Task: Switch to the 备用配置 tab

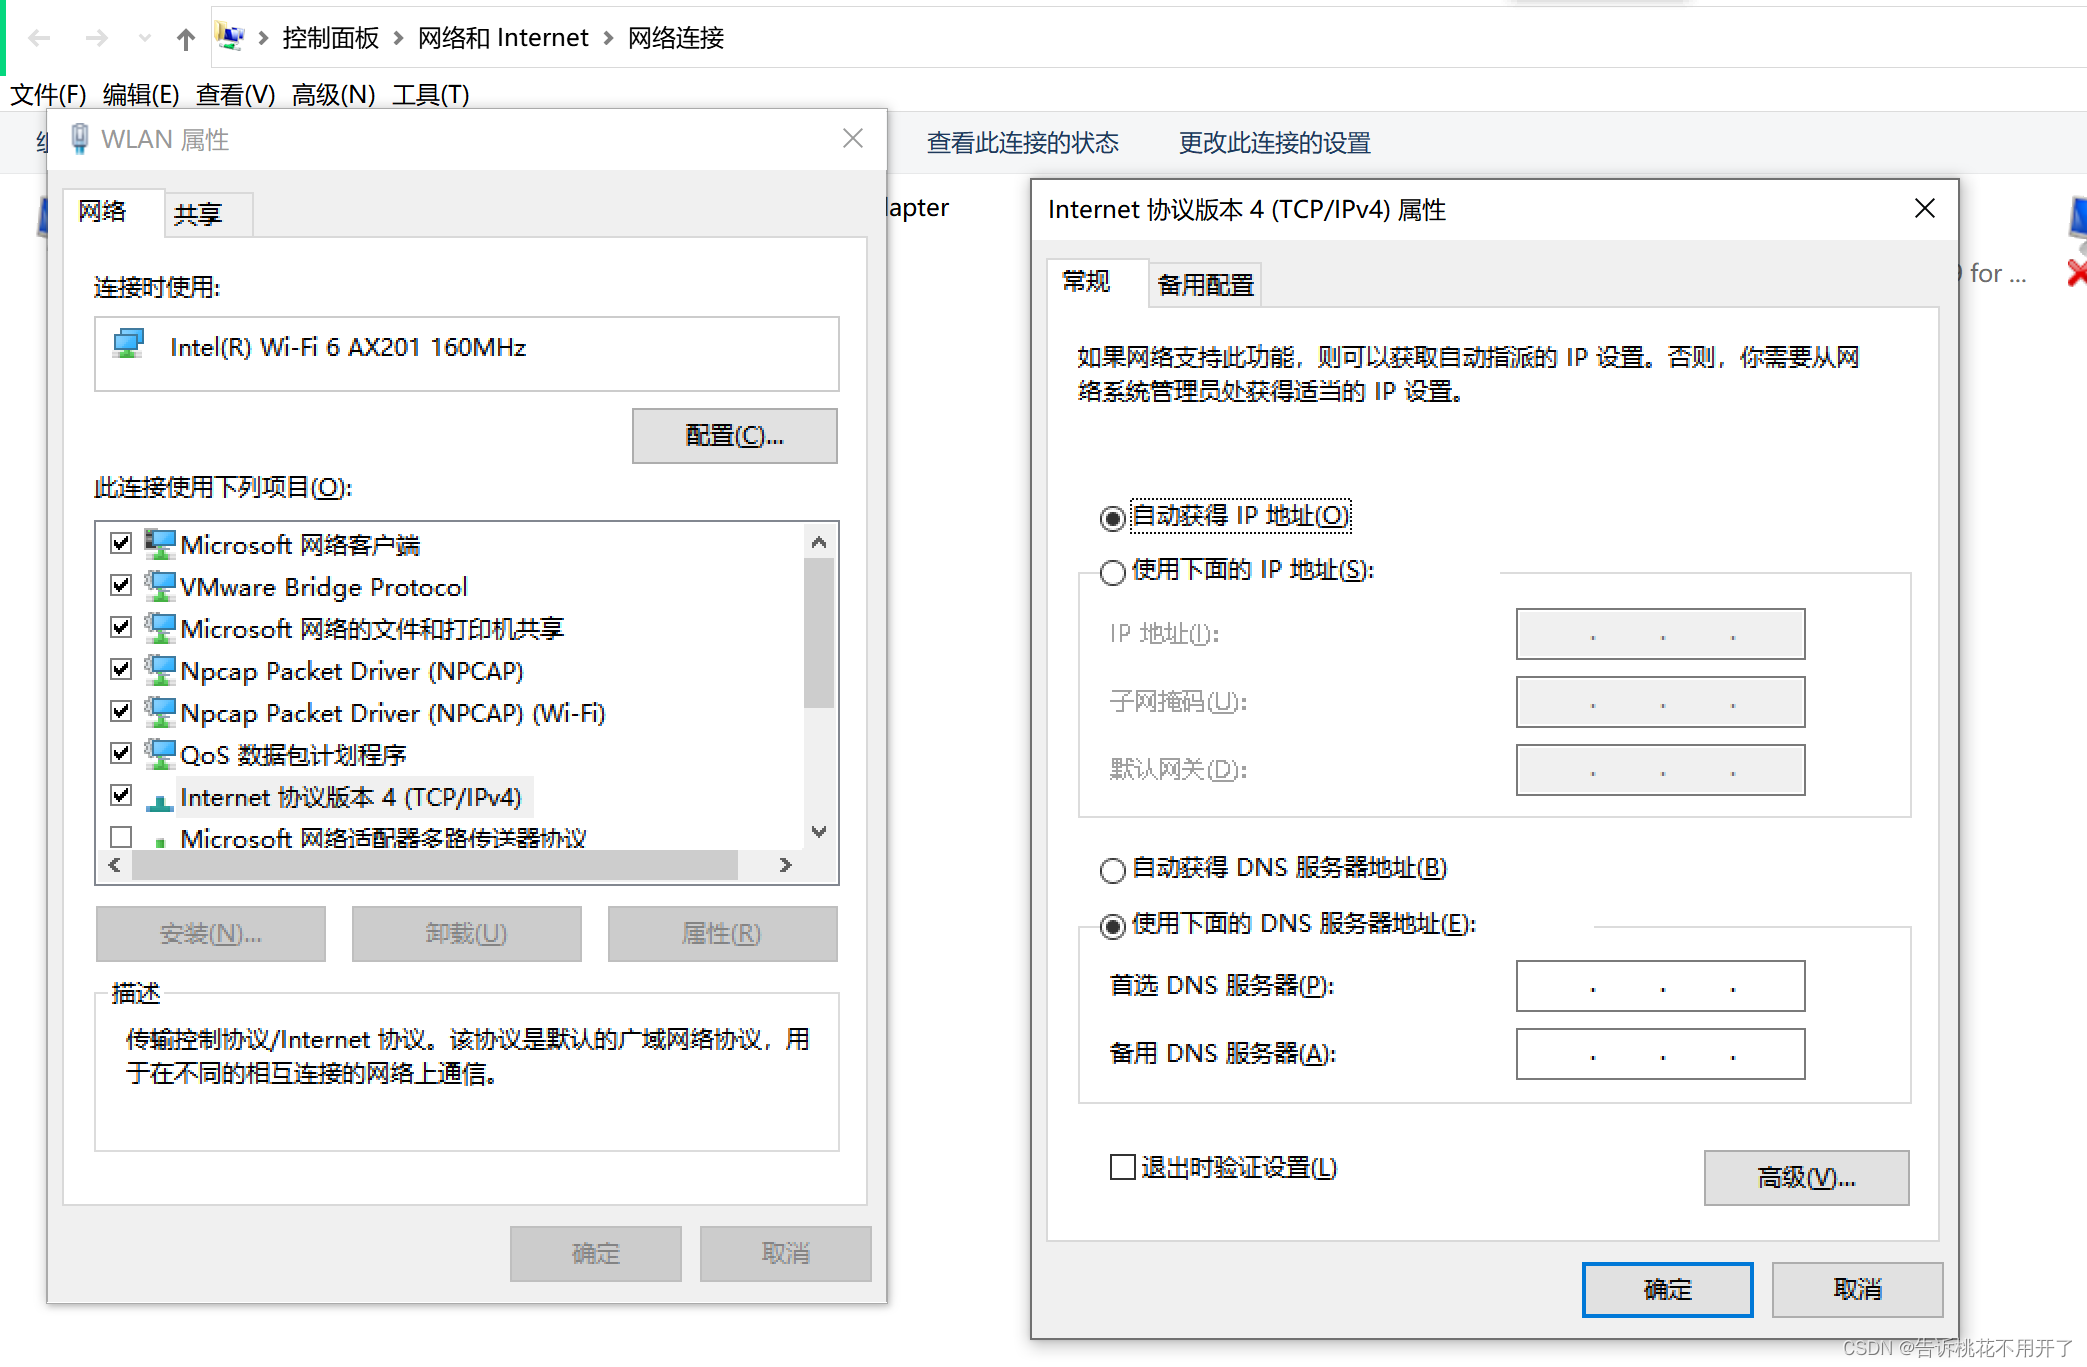Action: [x=1205, y=285]
